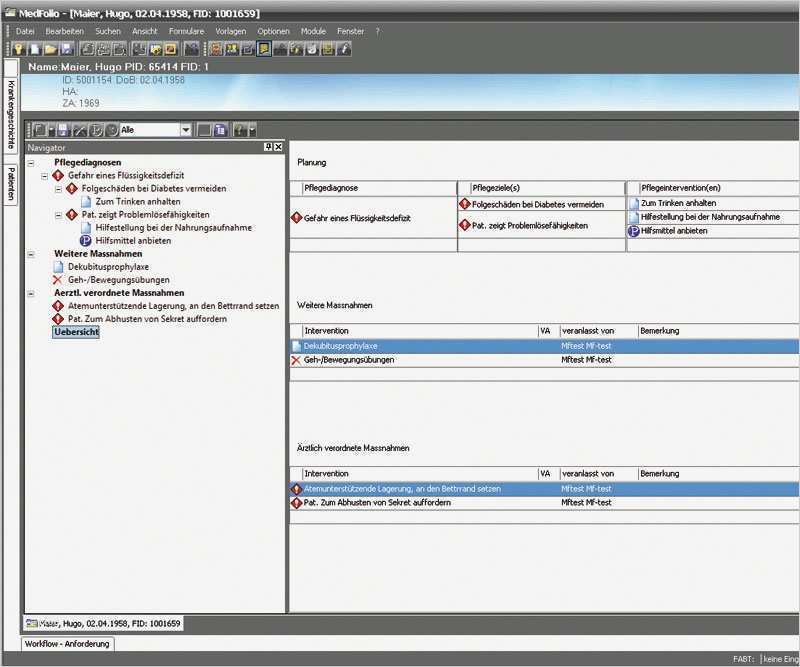
Task: Open the Formulare menu
Action: point(186,31)
